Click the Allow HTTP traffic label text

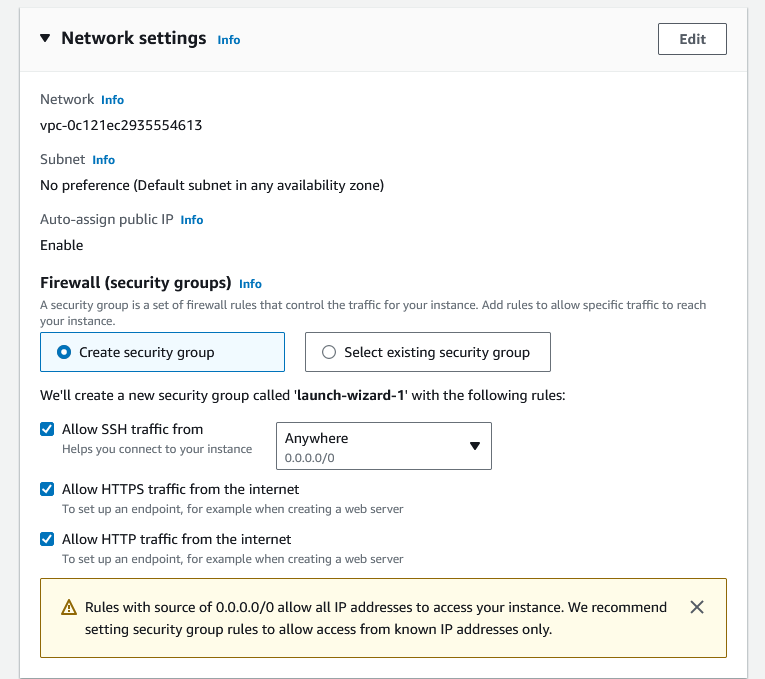pos(176,539)
